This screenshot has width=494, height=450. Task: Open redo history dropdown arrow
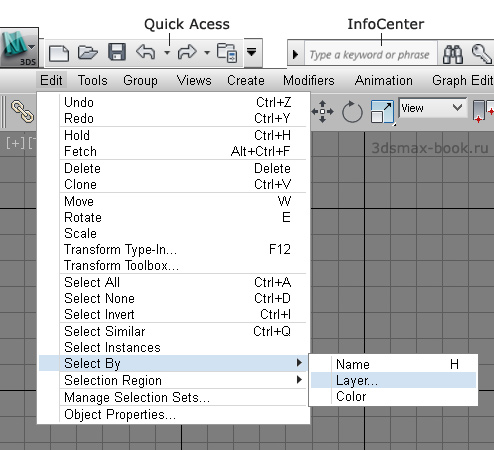coord(207,53)
